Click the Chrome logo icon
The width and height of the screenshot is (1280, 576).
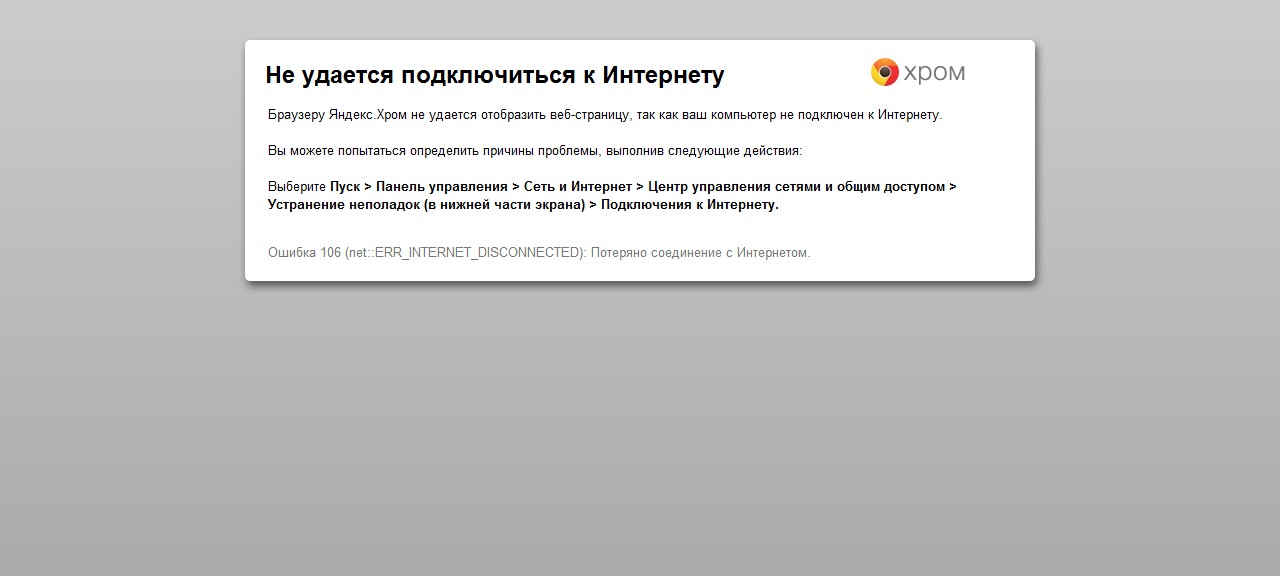pos(885,72)
